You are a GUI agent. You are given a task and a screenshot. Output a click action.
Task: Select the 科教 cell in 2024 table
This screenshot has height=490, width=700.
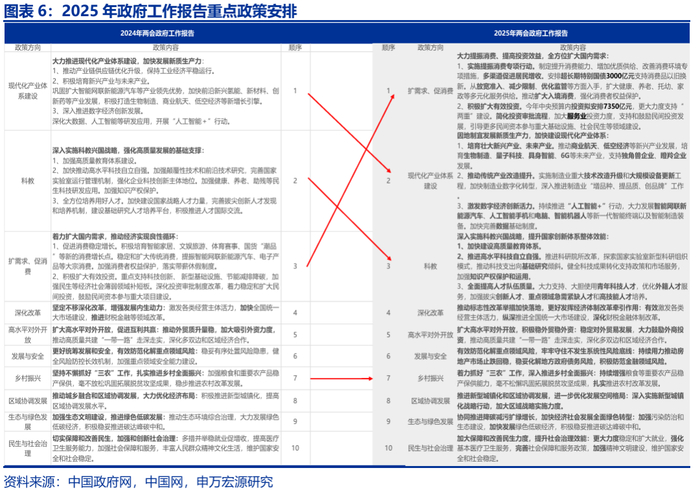click(28, 181)
